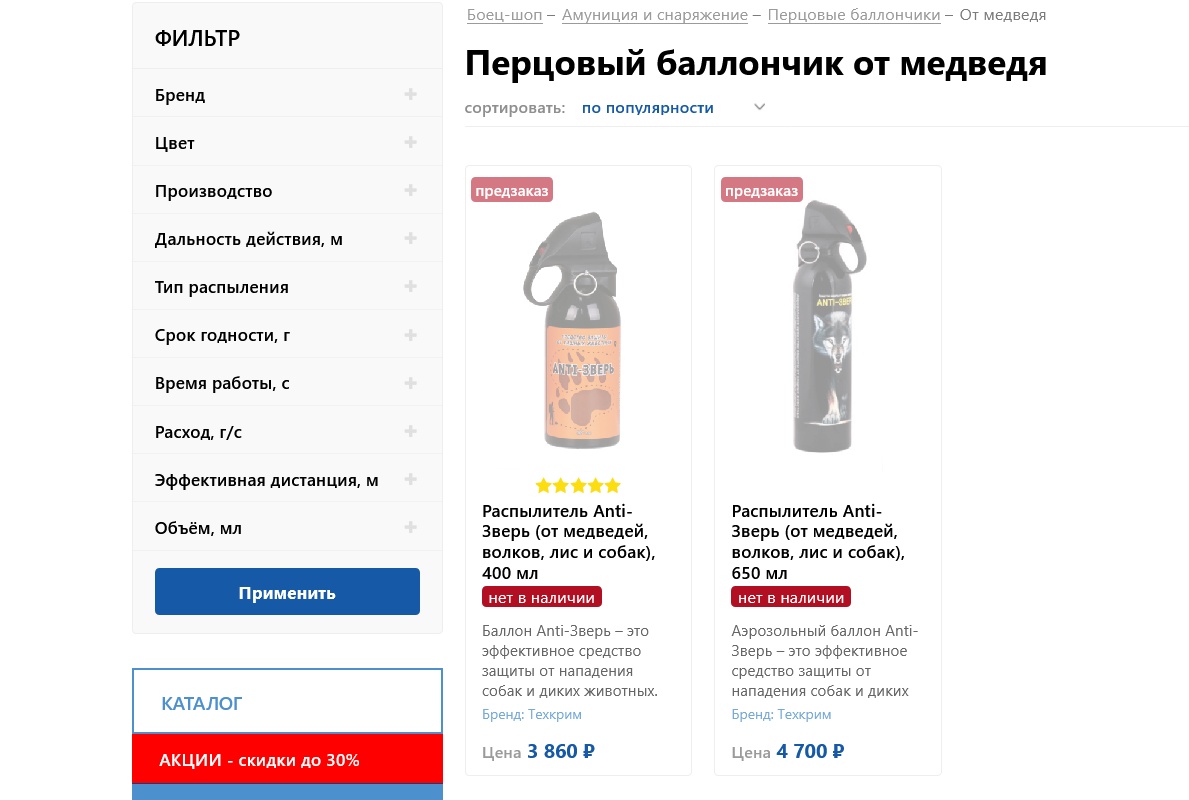
Task: Expand the Бренд filter plus icon
Action: [x=410, y=94]
